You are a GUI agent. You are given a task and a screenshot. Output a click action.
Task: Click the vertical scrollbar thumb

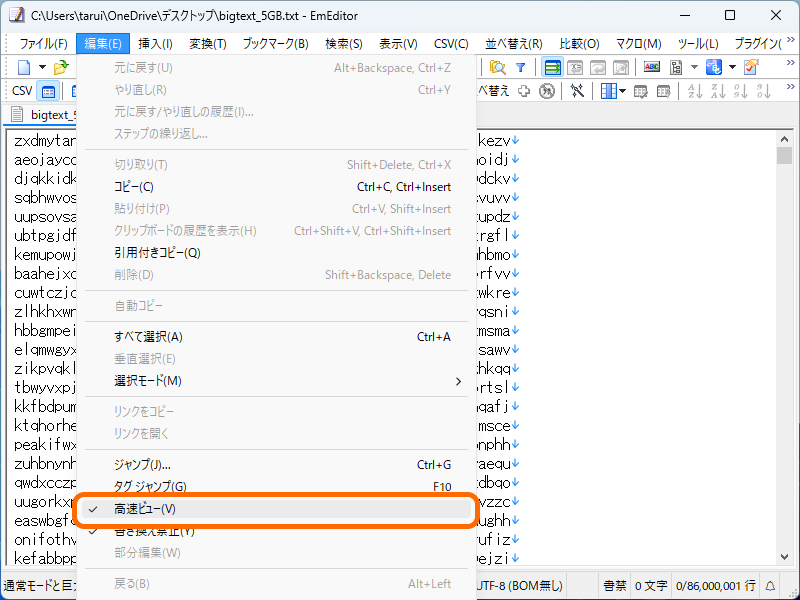(784, 156)
